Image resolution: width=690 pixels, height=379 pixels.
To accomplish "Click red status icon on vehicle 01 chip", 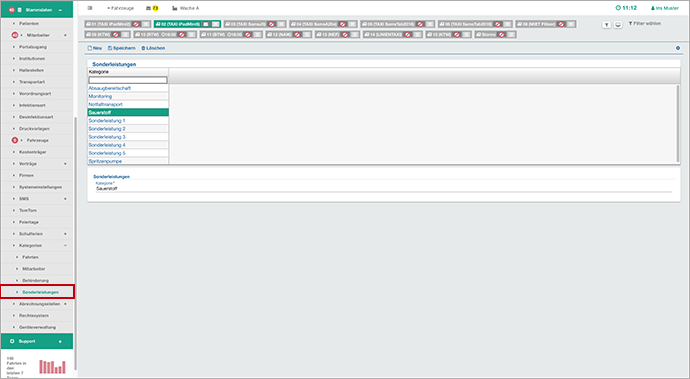I will [136, 24].
